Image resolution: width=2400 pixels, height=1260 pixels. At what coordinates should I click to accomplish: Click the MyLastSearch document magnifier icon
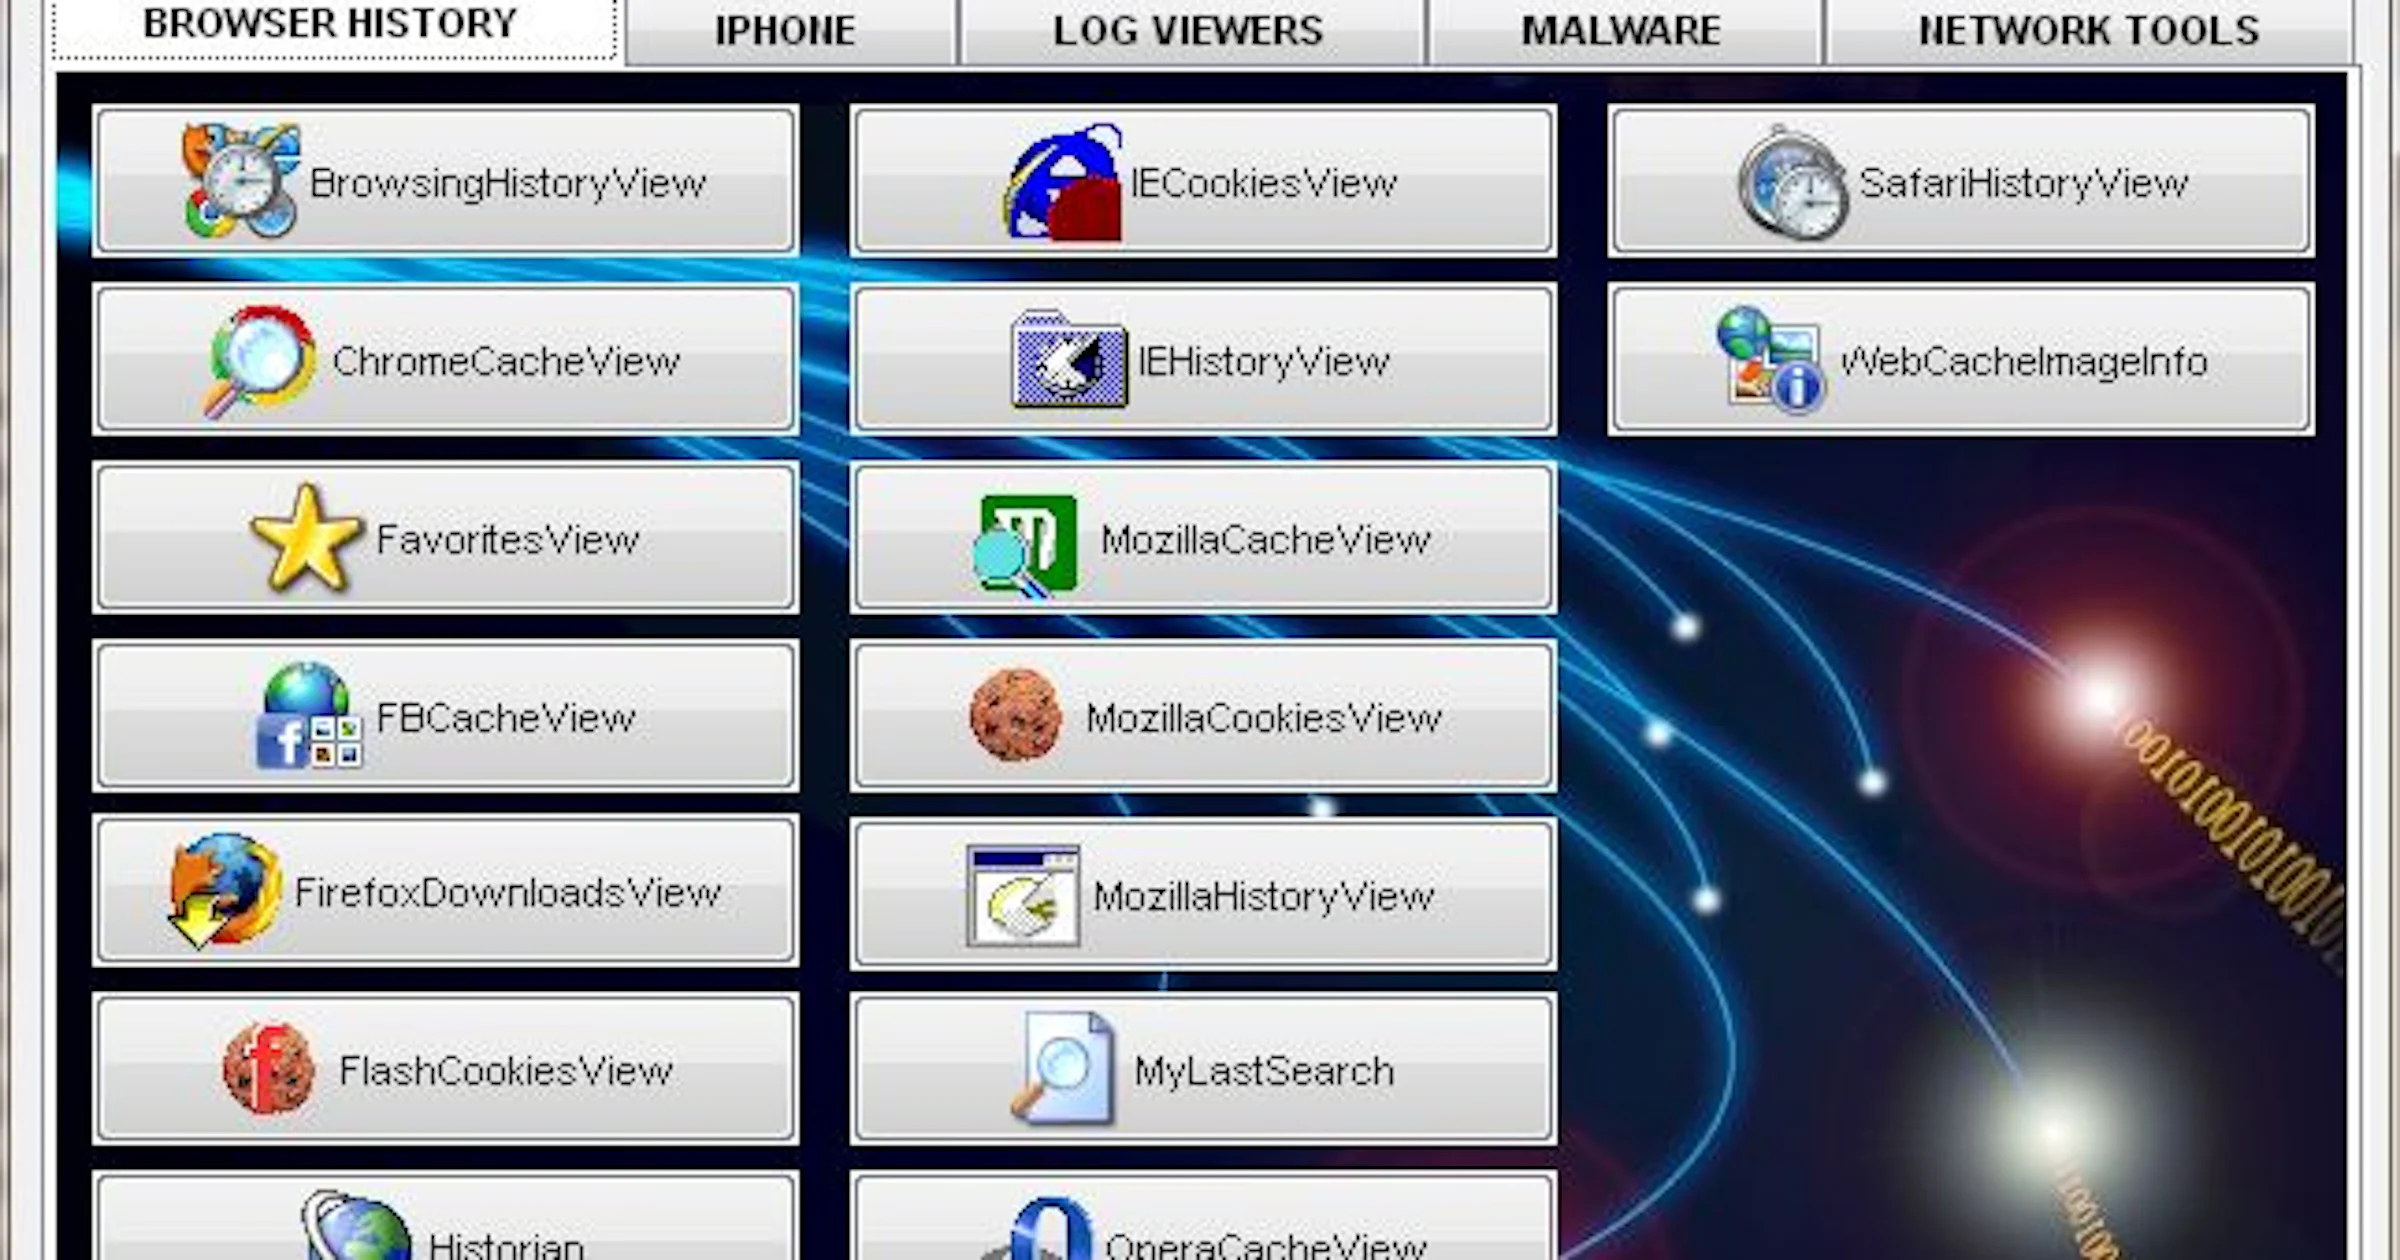click(x=1062, y=1068)
